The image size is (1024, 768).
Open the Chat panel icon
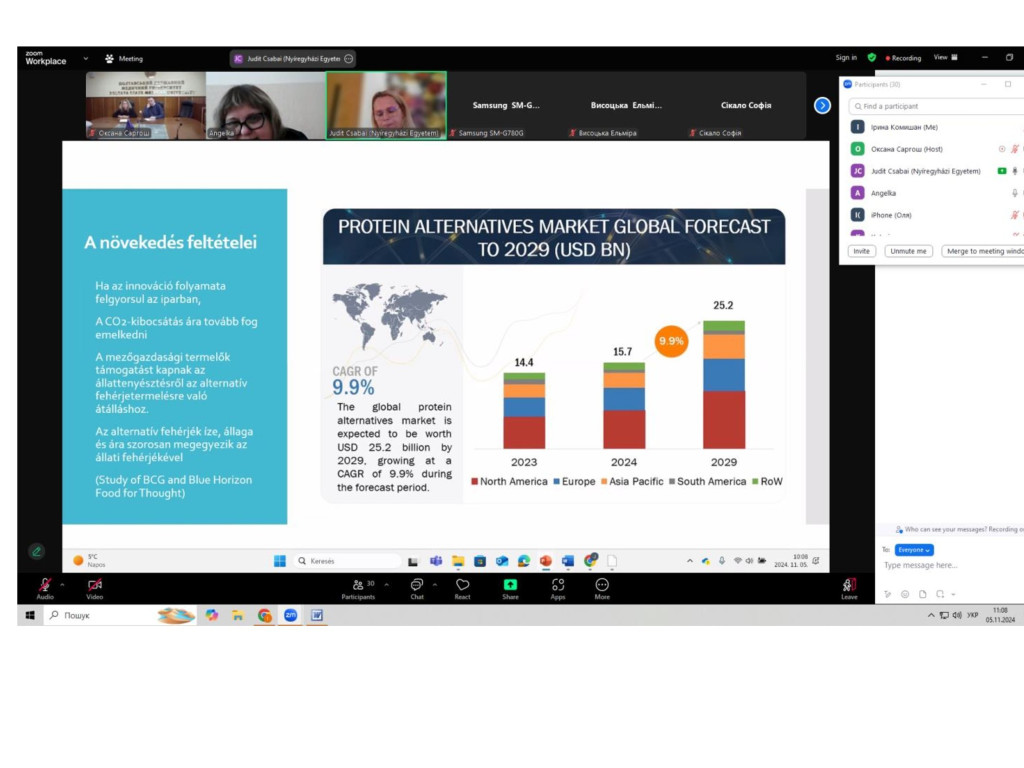click(x=417, y=585)
